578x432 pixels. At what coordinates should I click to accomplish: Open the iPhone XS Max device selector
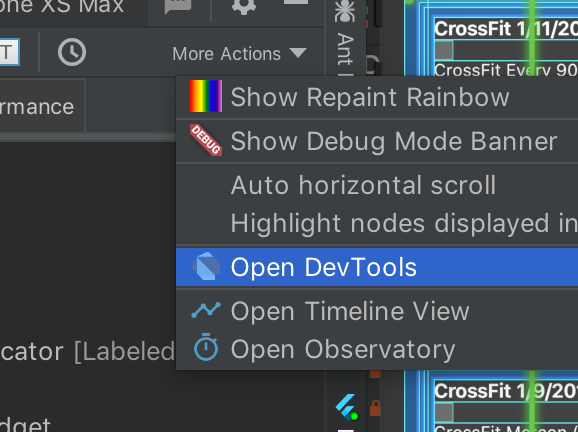coord(62,7)
